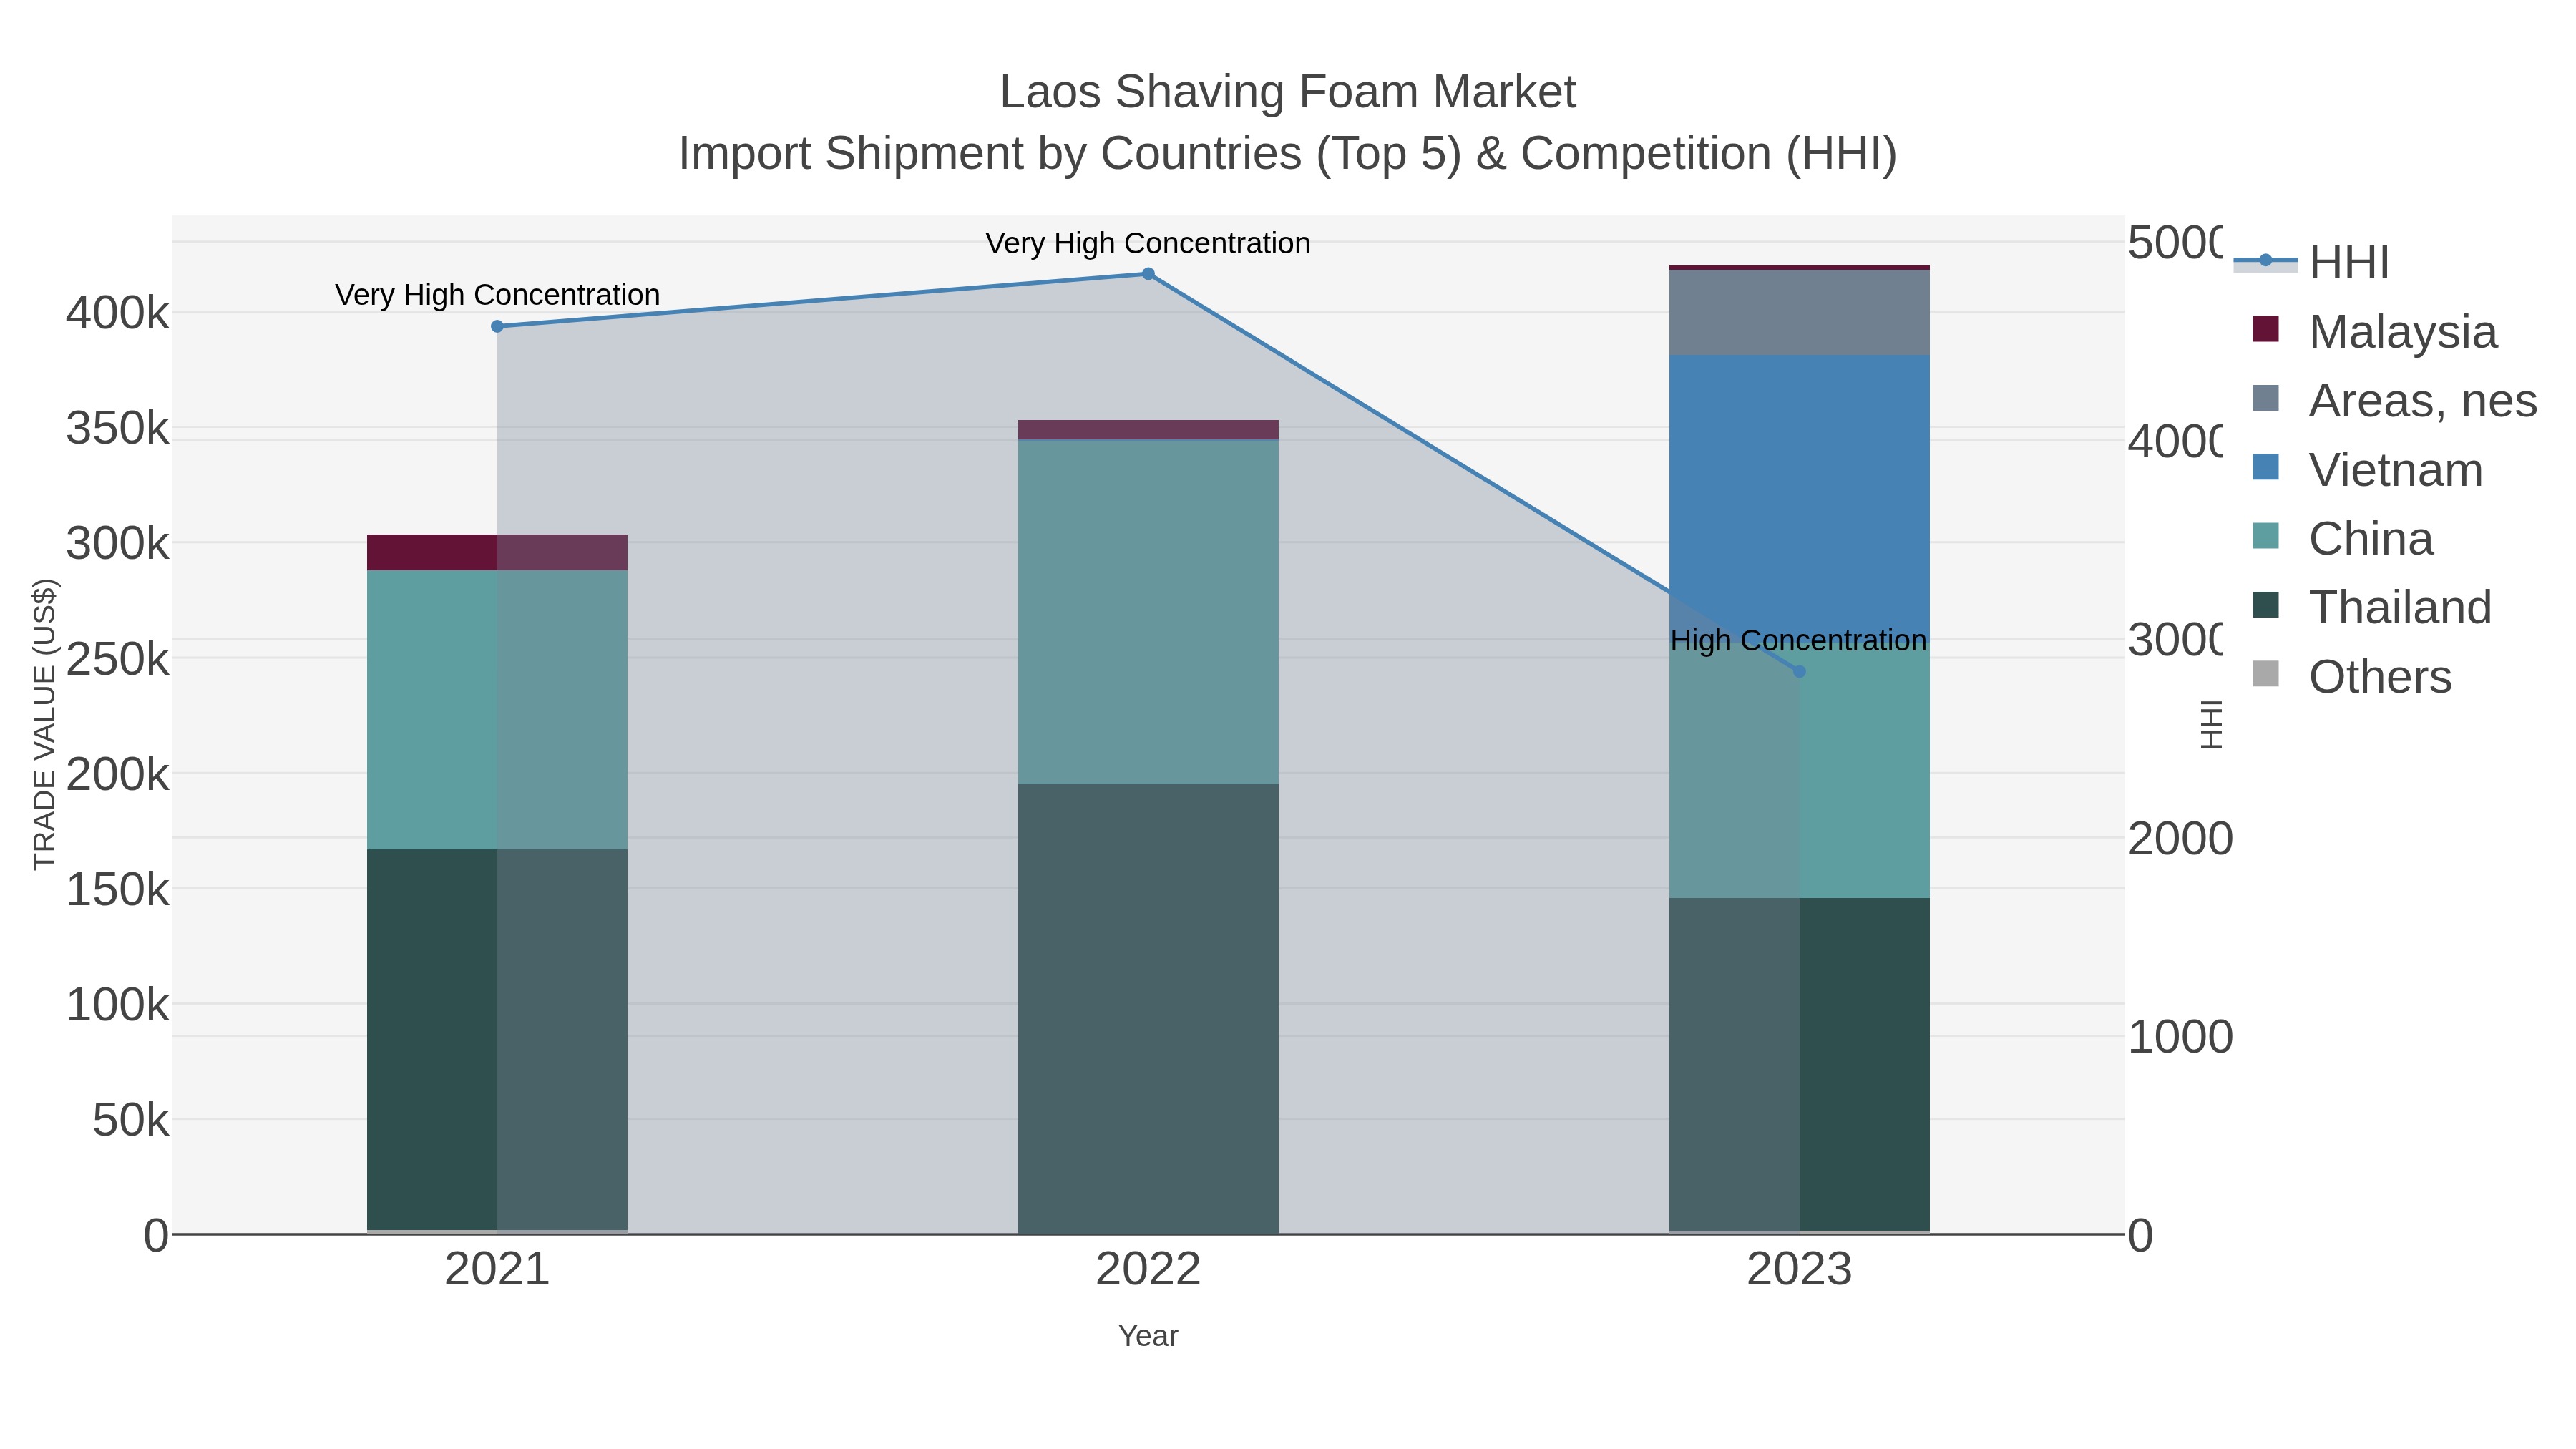Click the 2022 Very High Concentration annotation
The height and width of the screenshot is (1449, 2576).
click(1148, 243)
